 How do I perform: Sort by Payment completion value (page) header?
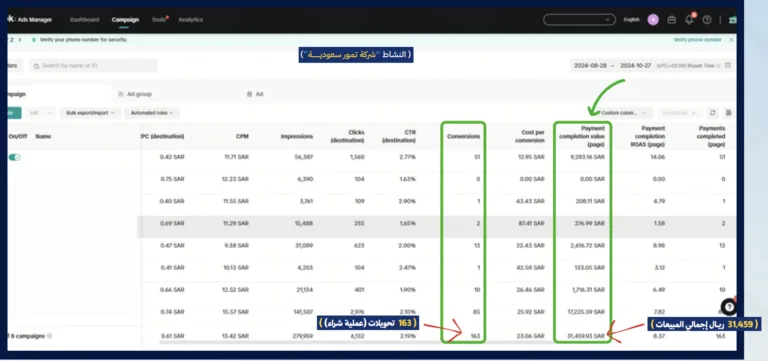(582, 137)
